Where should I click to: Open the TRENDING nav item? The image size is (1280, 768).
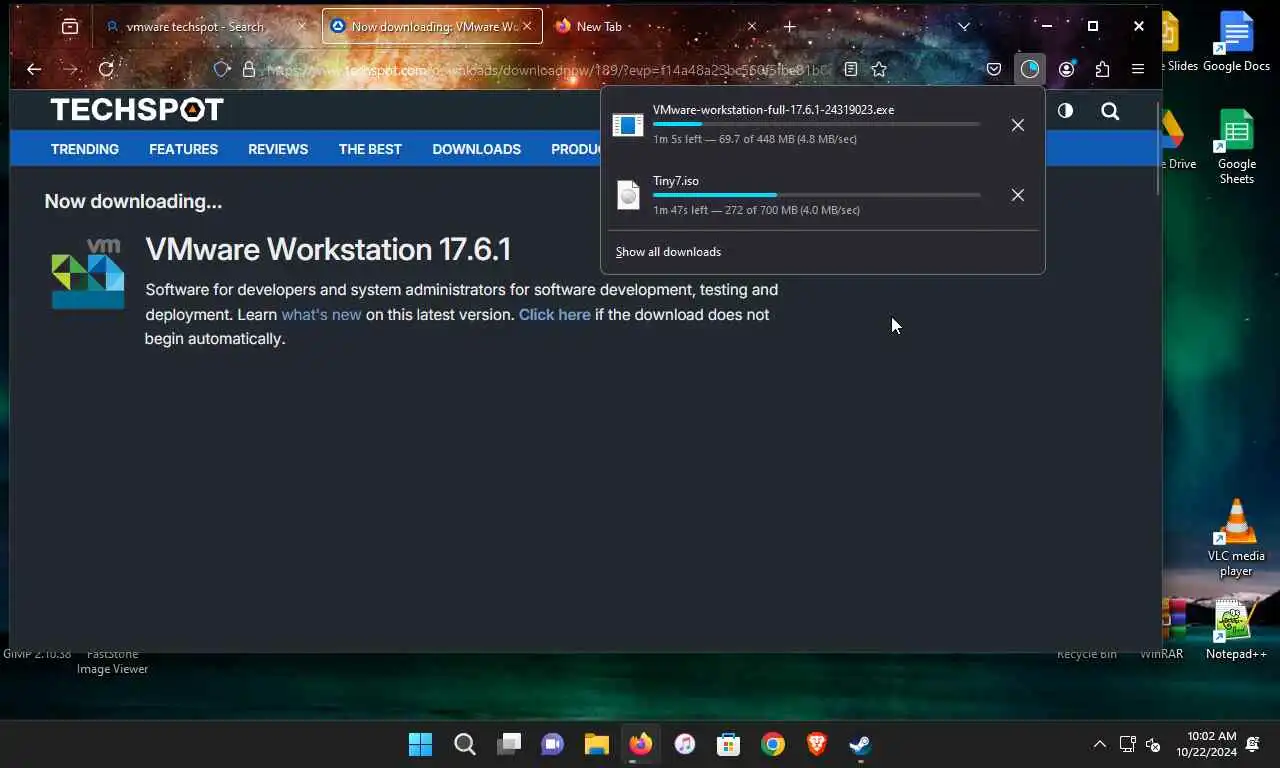coord(85,149)
